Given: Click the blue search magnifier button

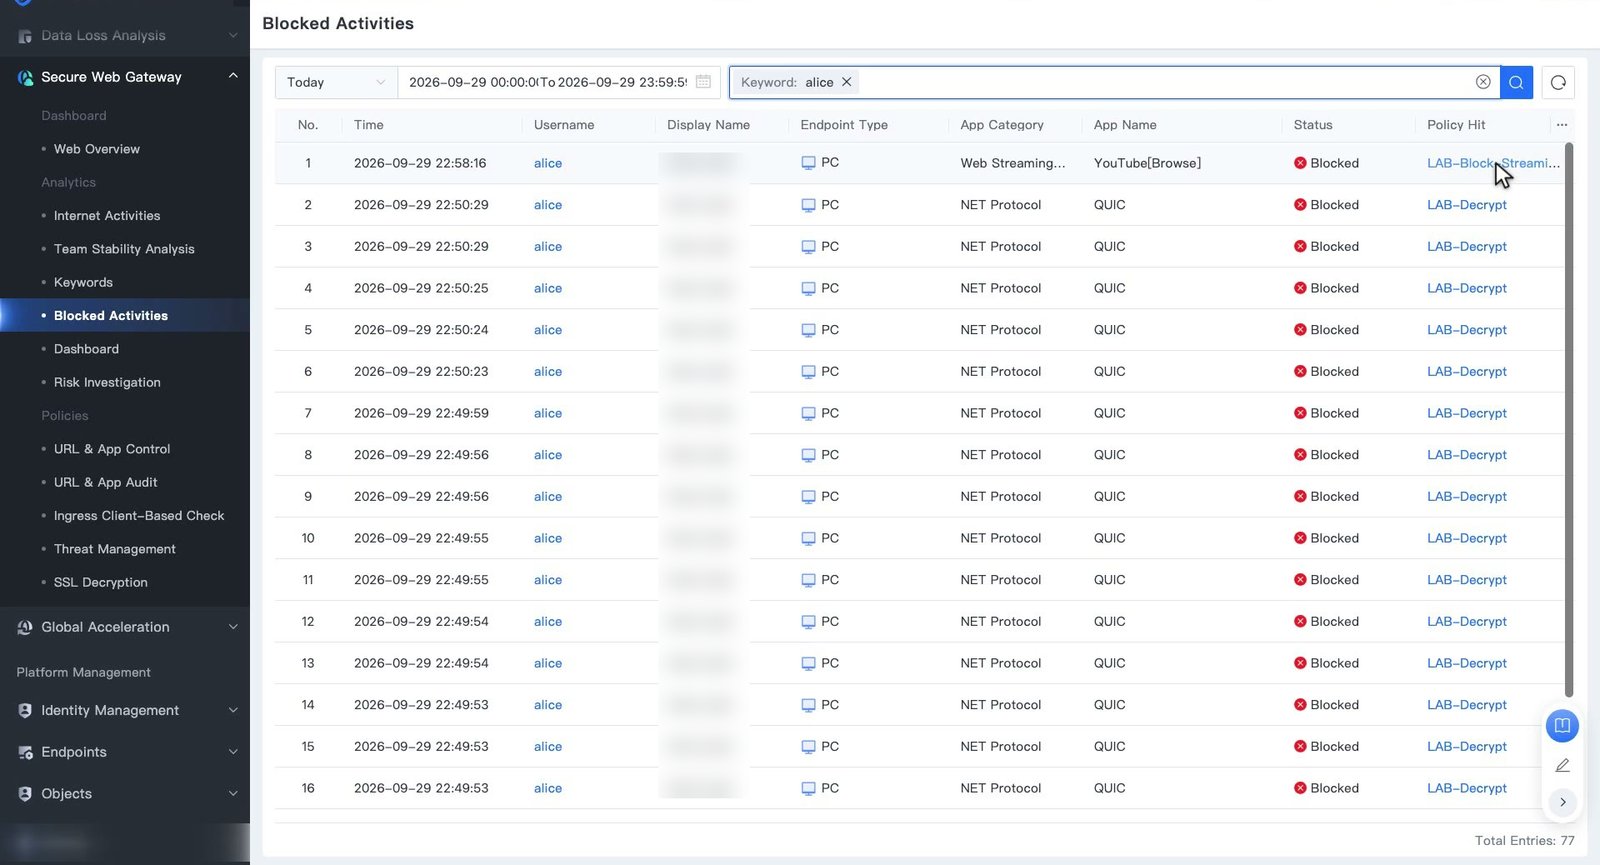Looking at the screenshot, I should coord(1516,82).
